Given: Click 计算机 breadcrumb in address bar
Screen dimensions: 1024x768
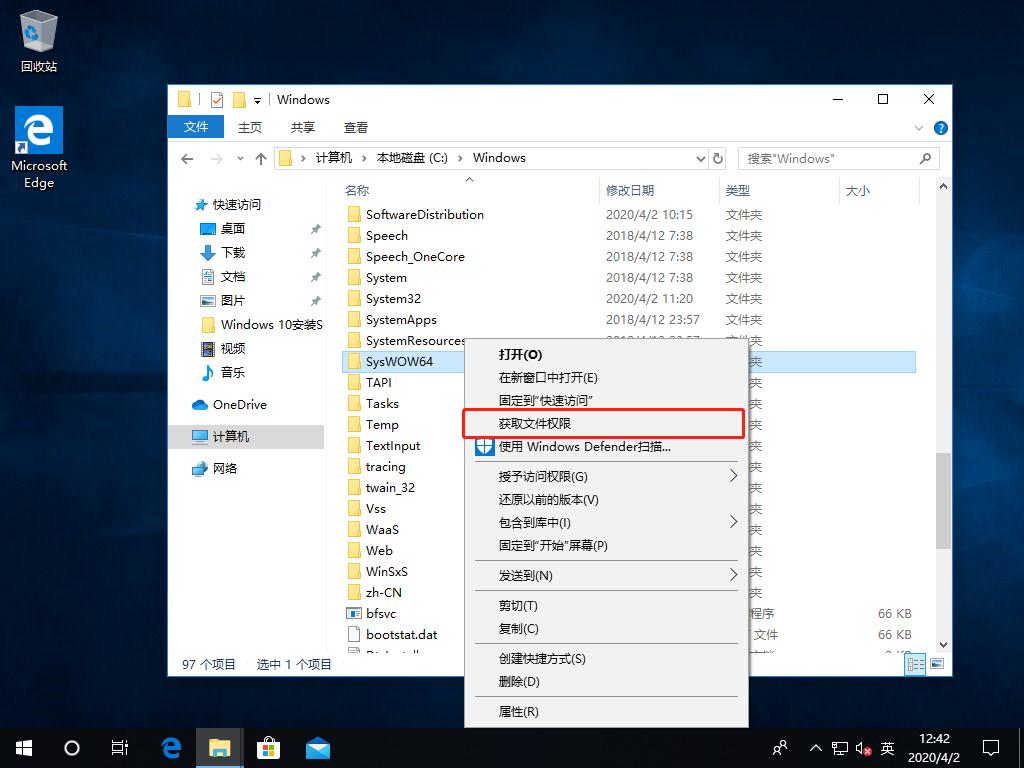Looking at the screenshot, I should coord(334,158).
